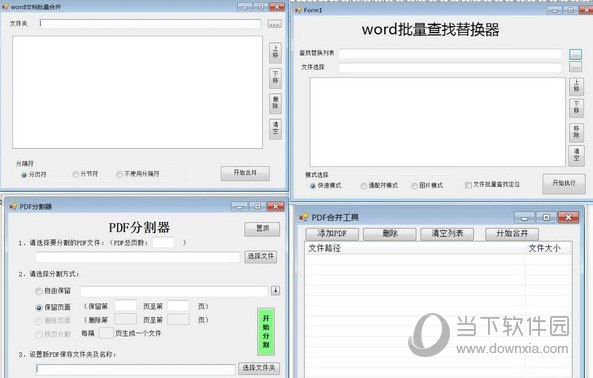Click 开始合并 in the Word merge window
Image resolution: width=593 pixels, height=378 pixels.
[245, 173]
